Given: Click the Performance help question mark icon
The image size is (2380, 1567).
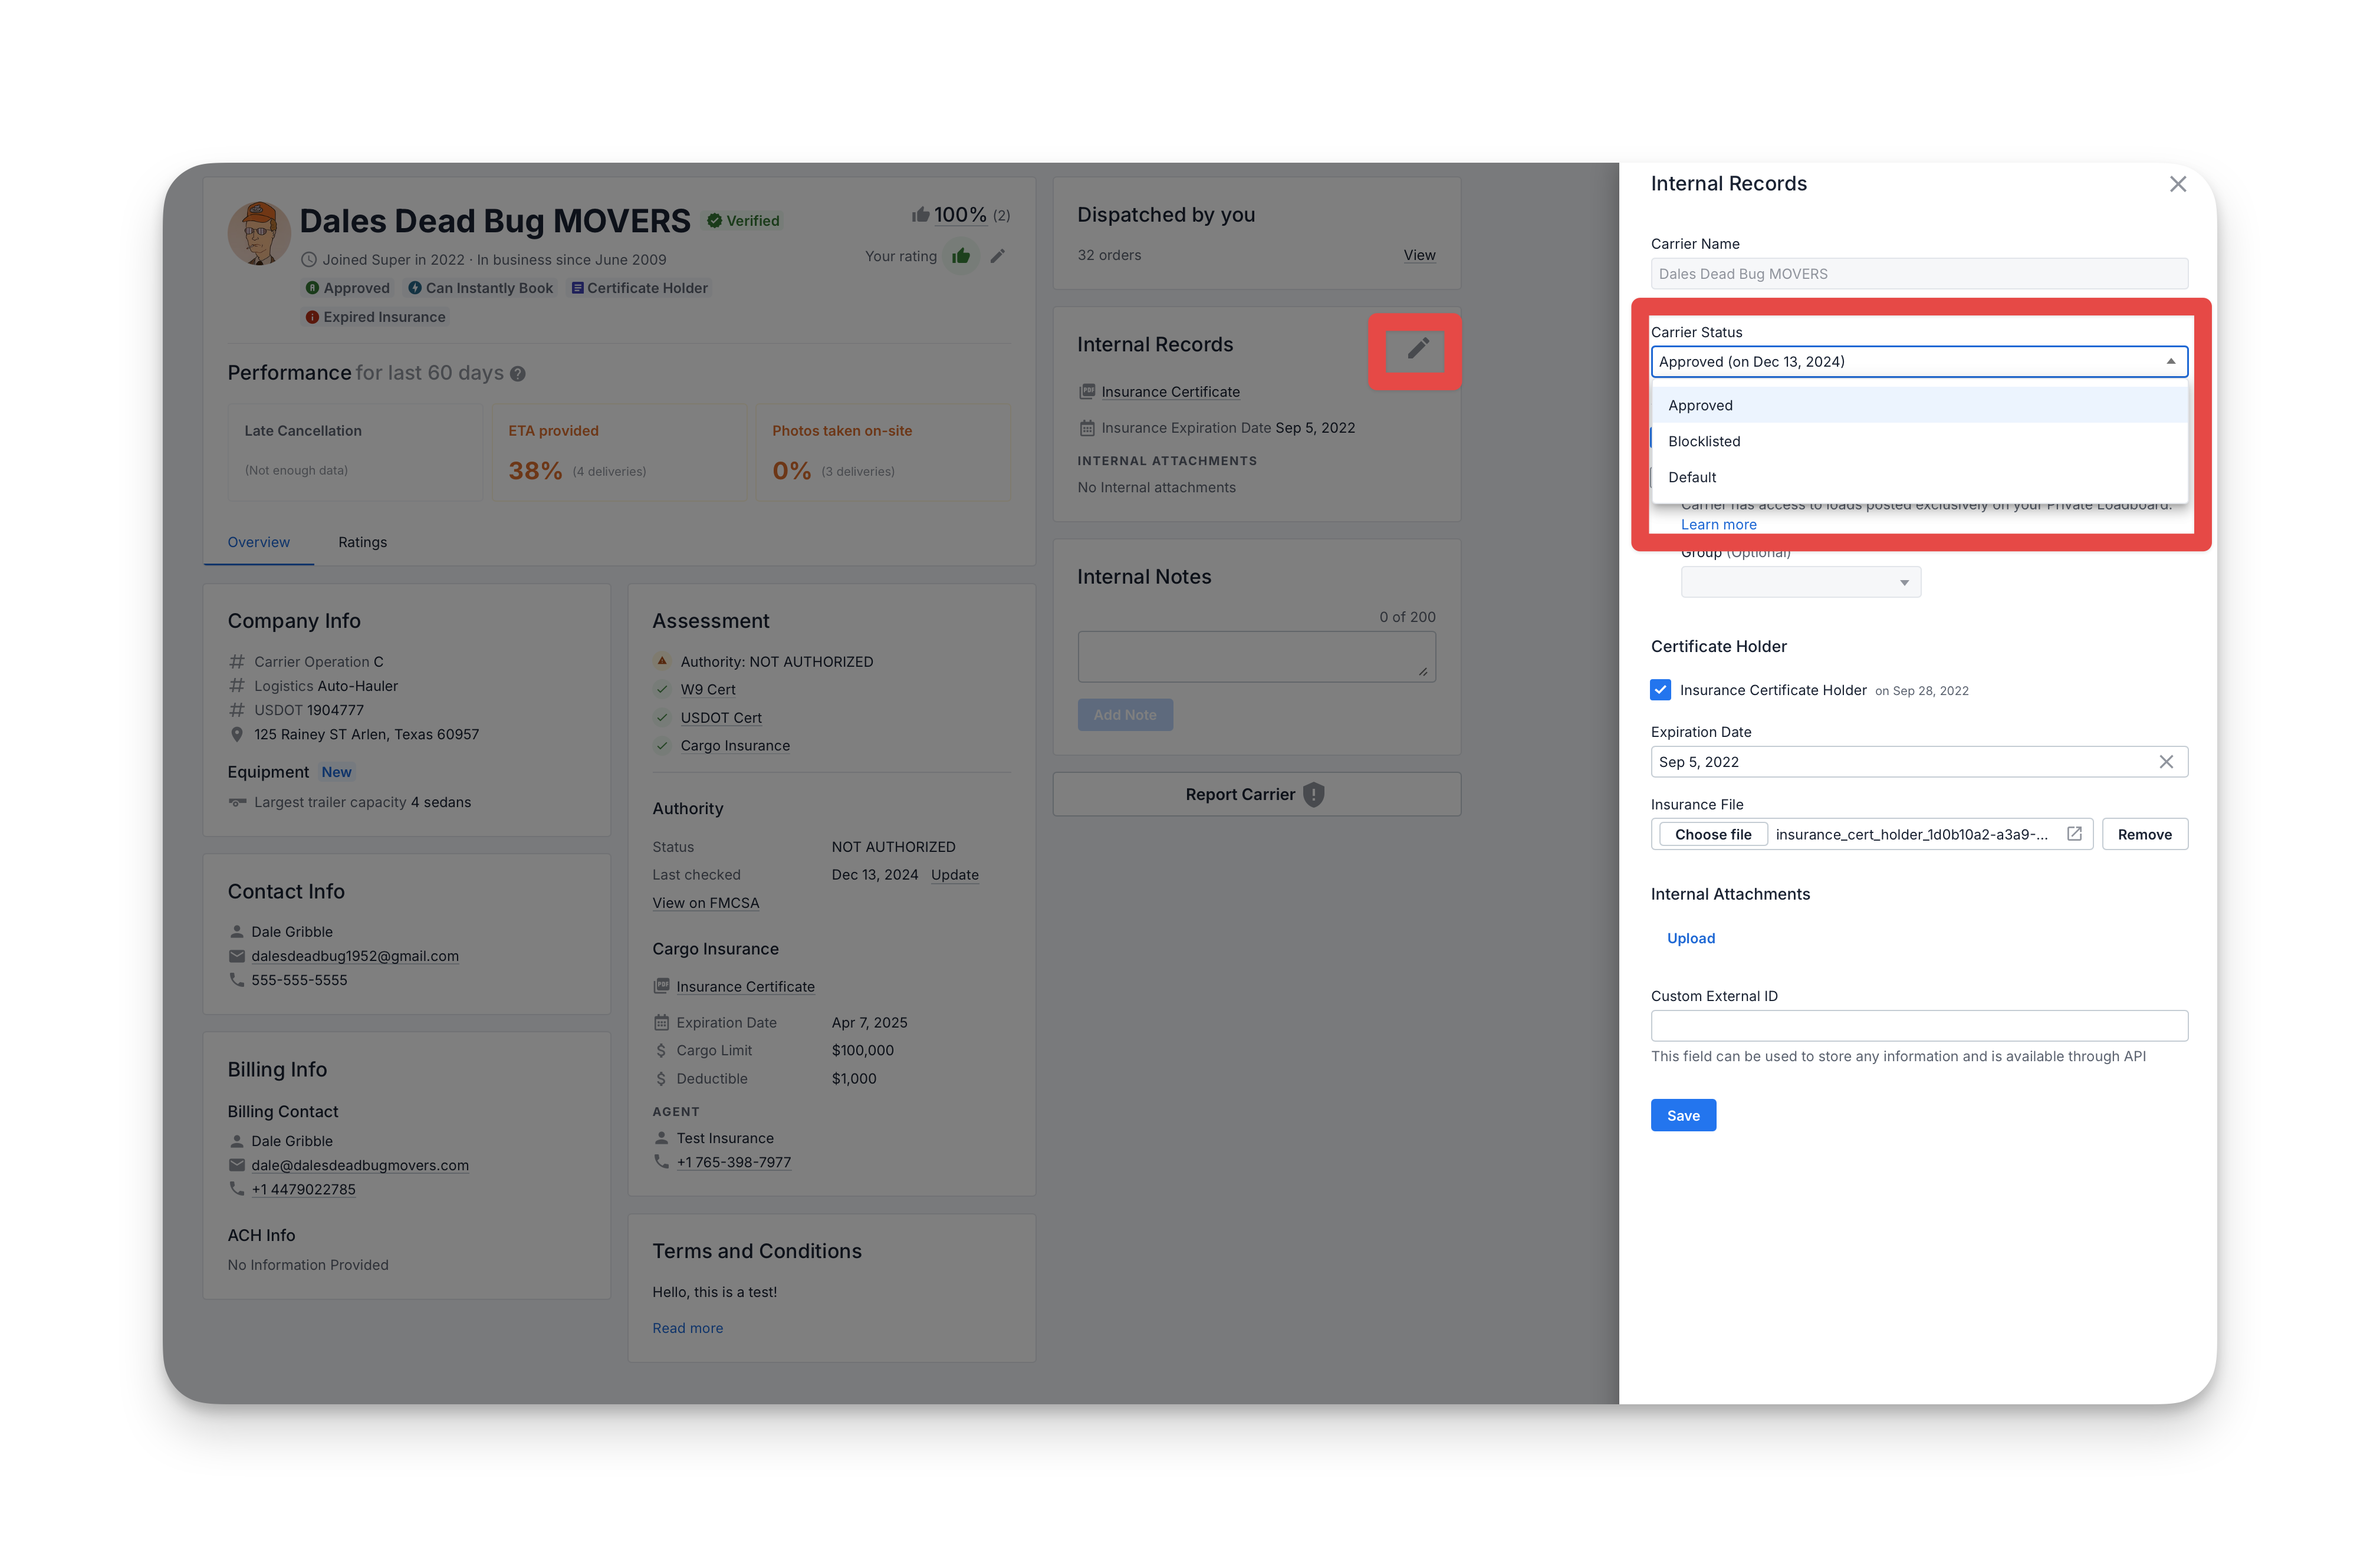Looking at the screenshot, I should (x=517, y=374).
